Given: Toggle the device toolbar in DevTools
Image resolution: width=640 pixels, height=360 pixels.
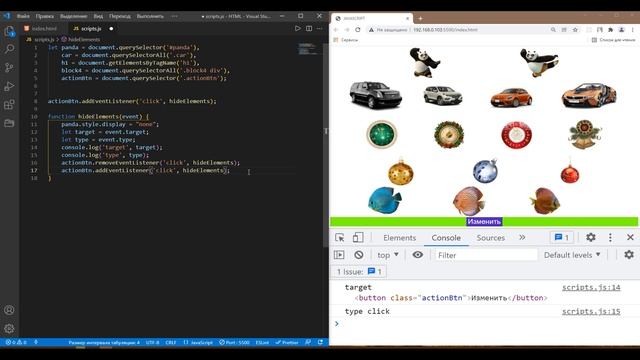Looking at the screenshot, I should click(358, 238).
